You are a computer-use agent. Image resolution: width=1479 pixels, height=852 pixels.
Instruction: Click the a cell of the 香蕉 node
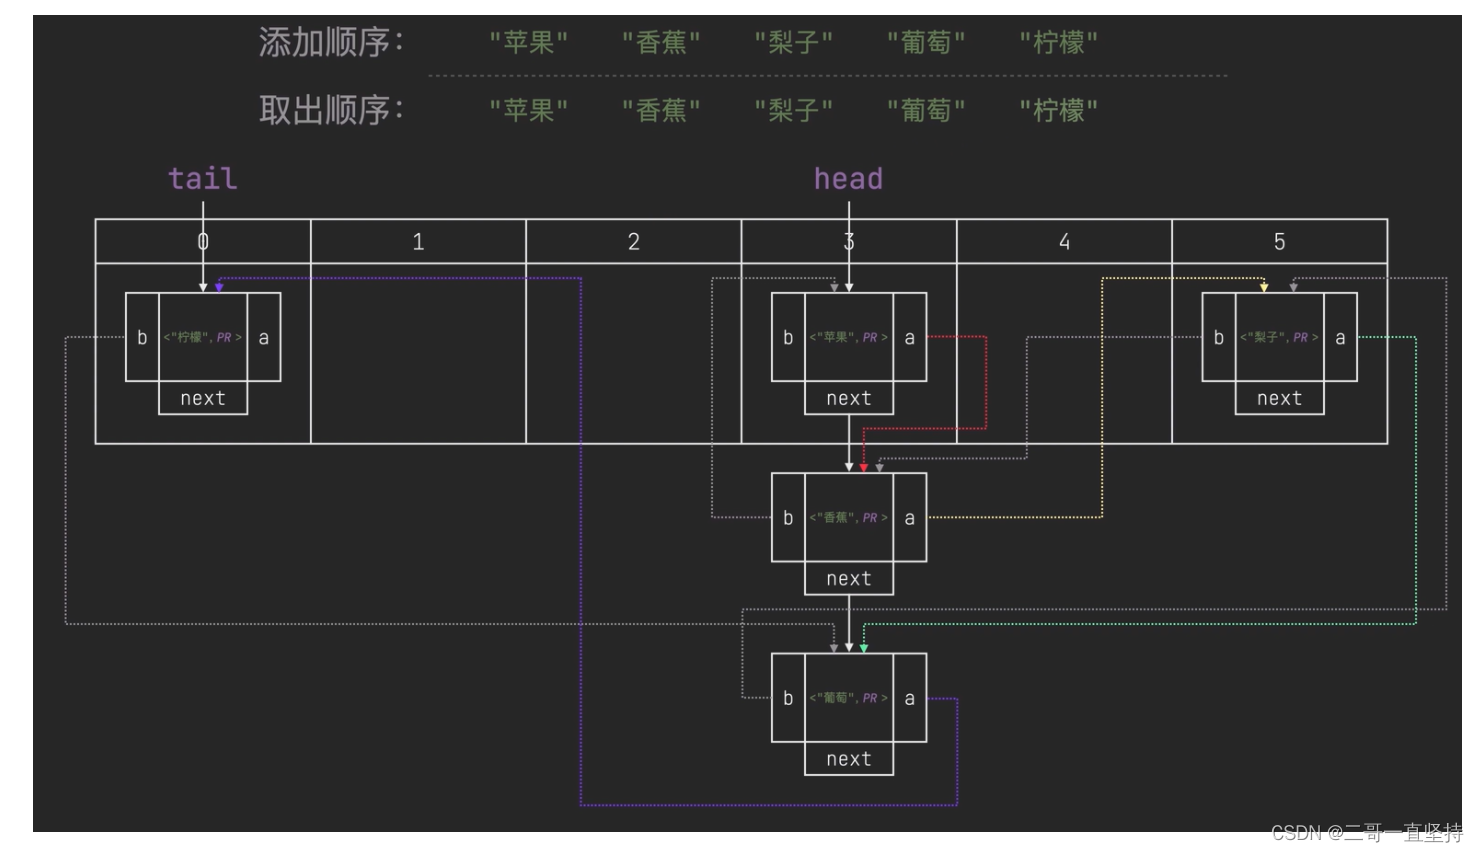[x=910, y=517]
